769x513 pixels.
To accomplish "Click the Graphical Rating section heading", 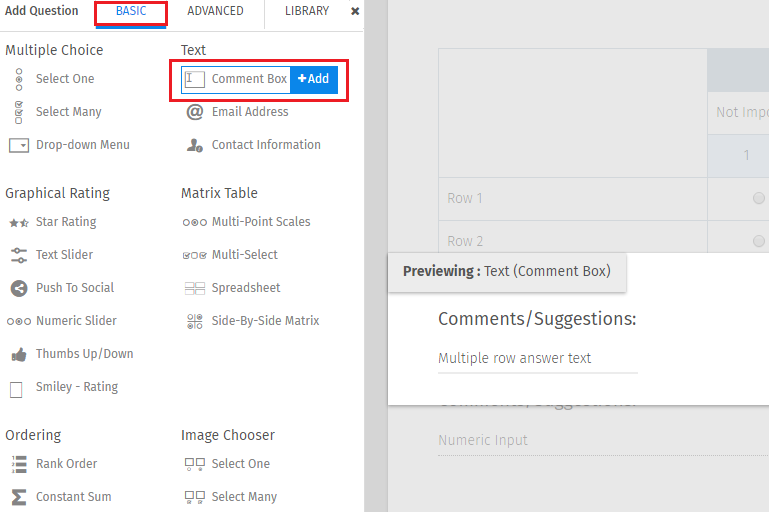I will click(57, 194).
